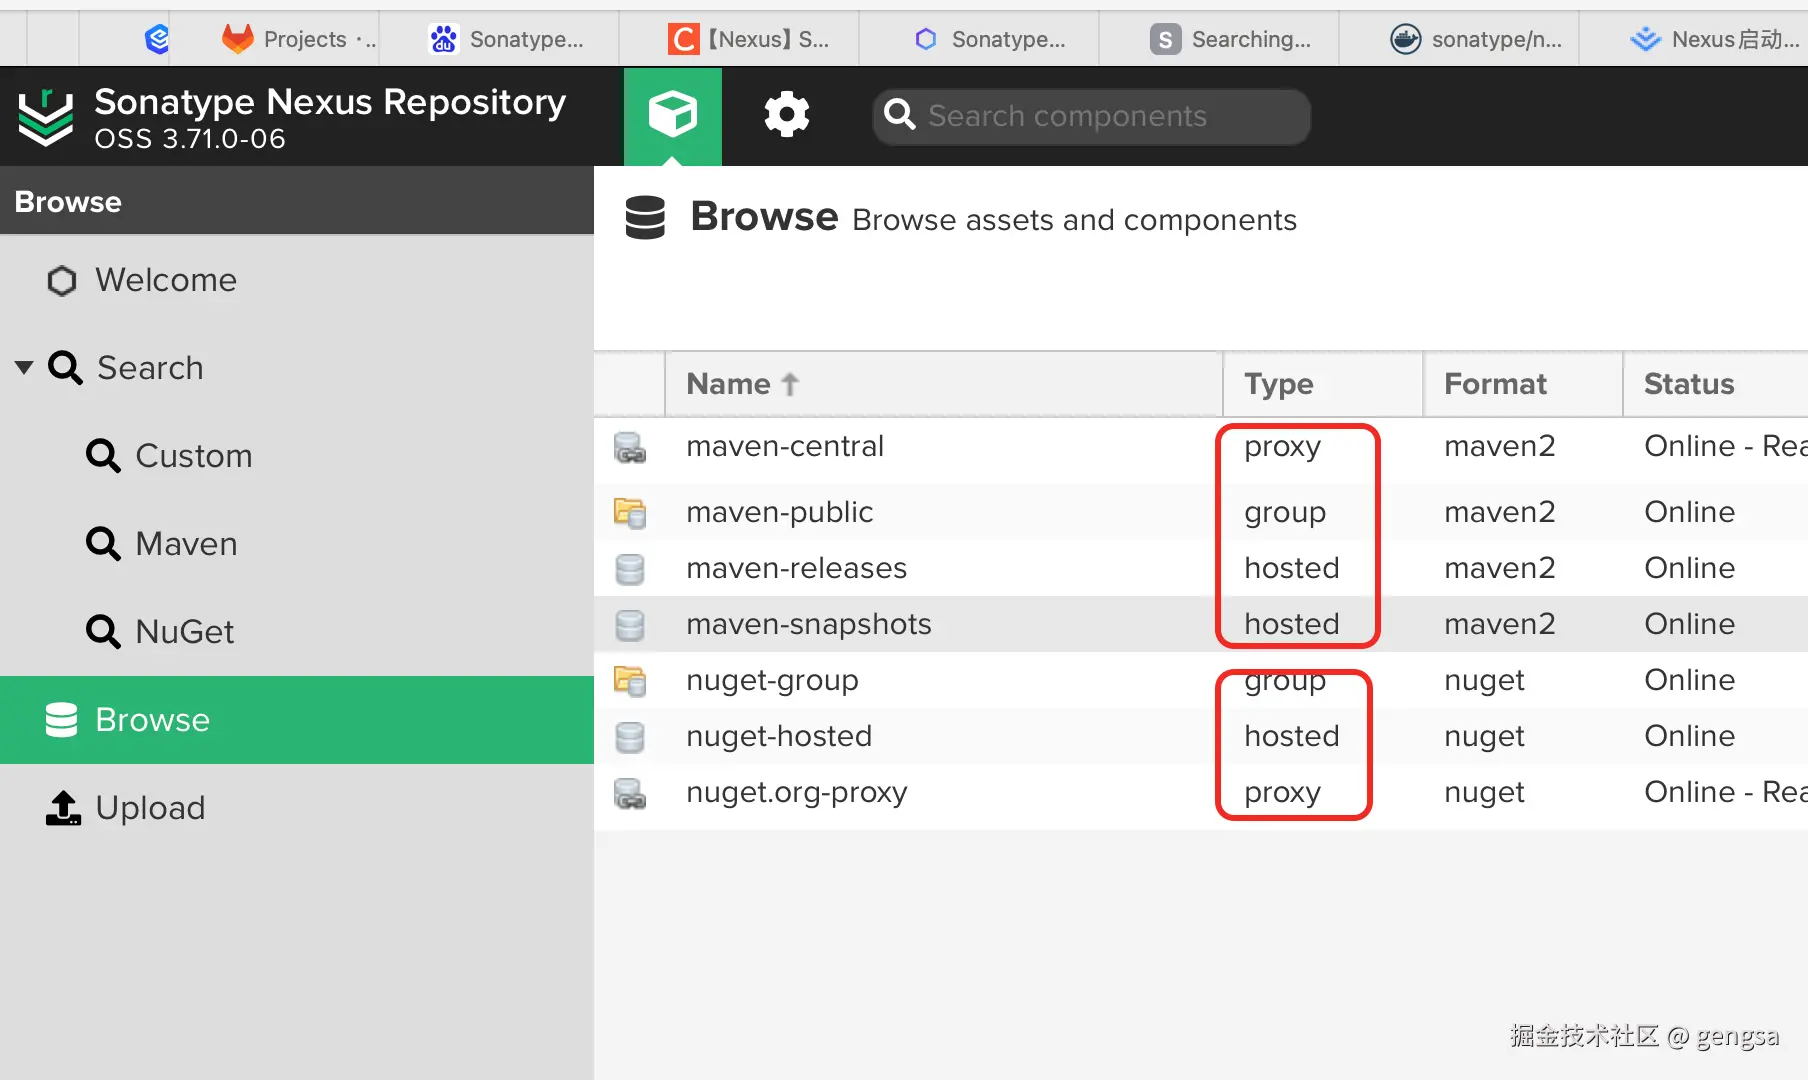Click the maven2 format cell for maven-central

(1500, 446)
